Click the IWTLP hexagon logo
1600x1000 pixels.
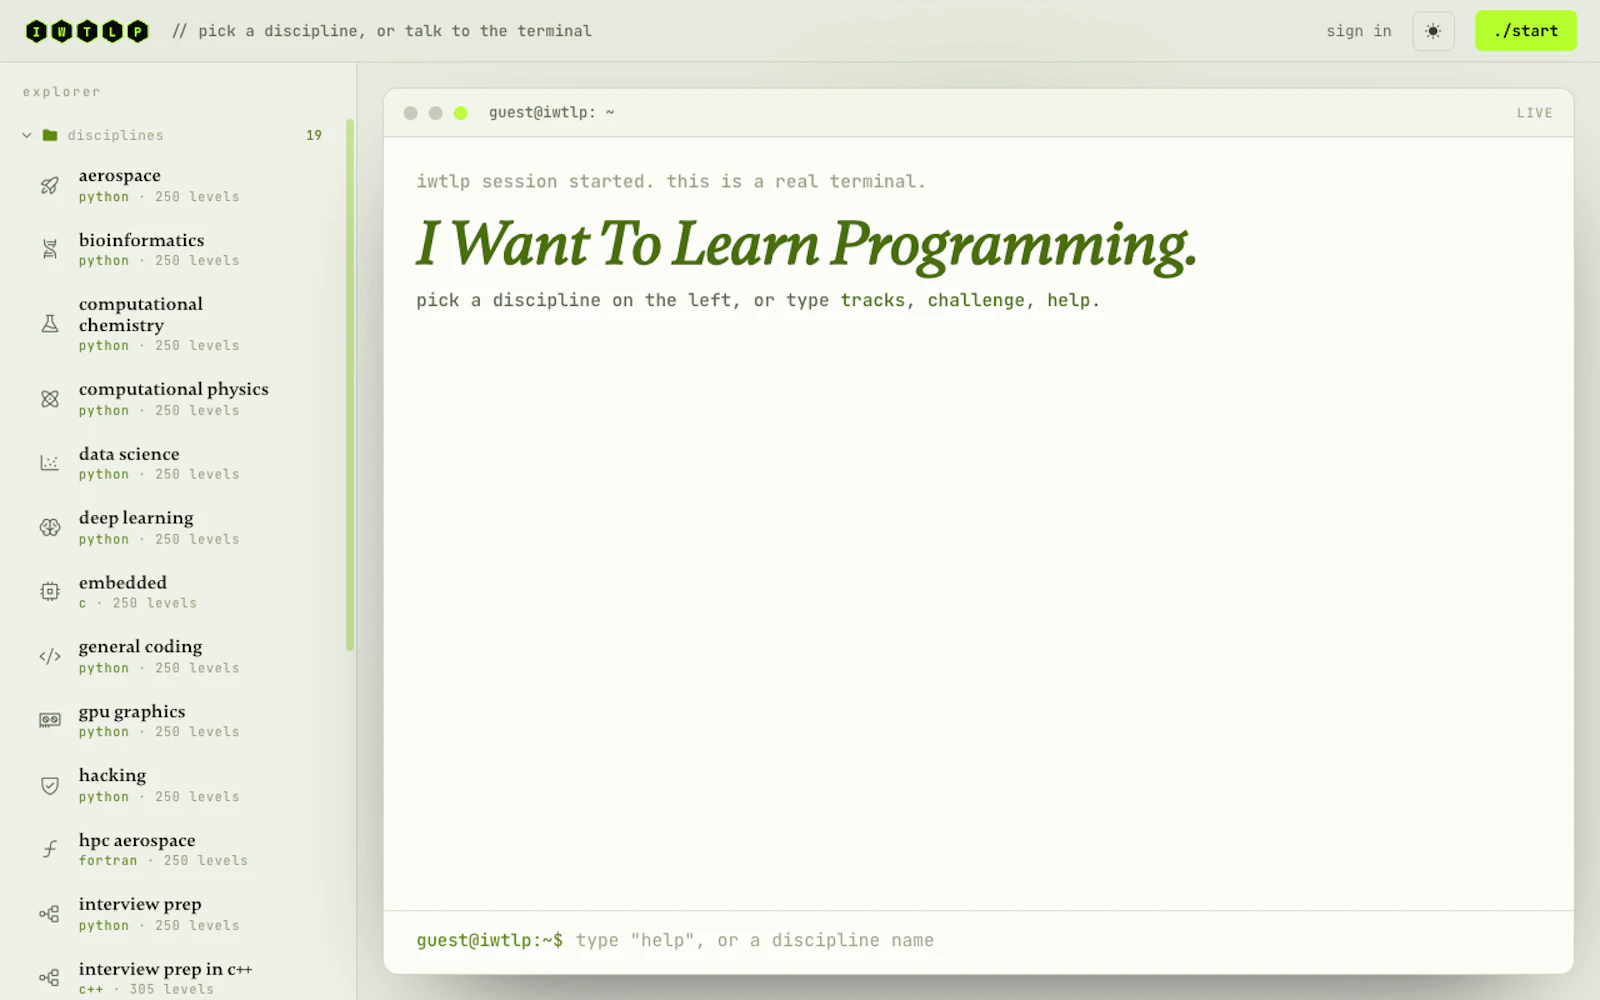tap(87, 31)
